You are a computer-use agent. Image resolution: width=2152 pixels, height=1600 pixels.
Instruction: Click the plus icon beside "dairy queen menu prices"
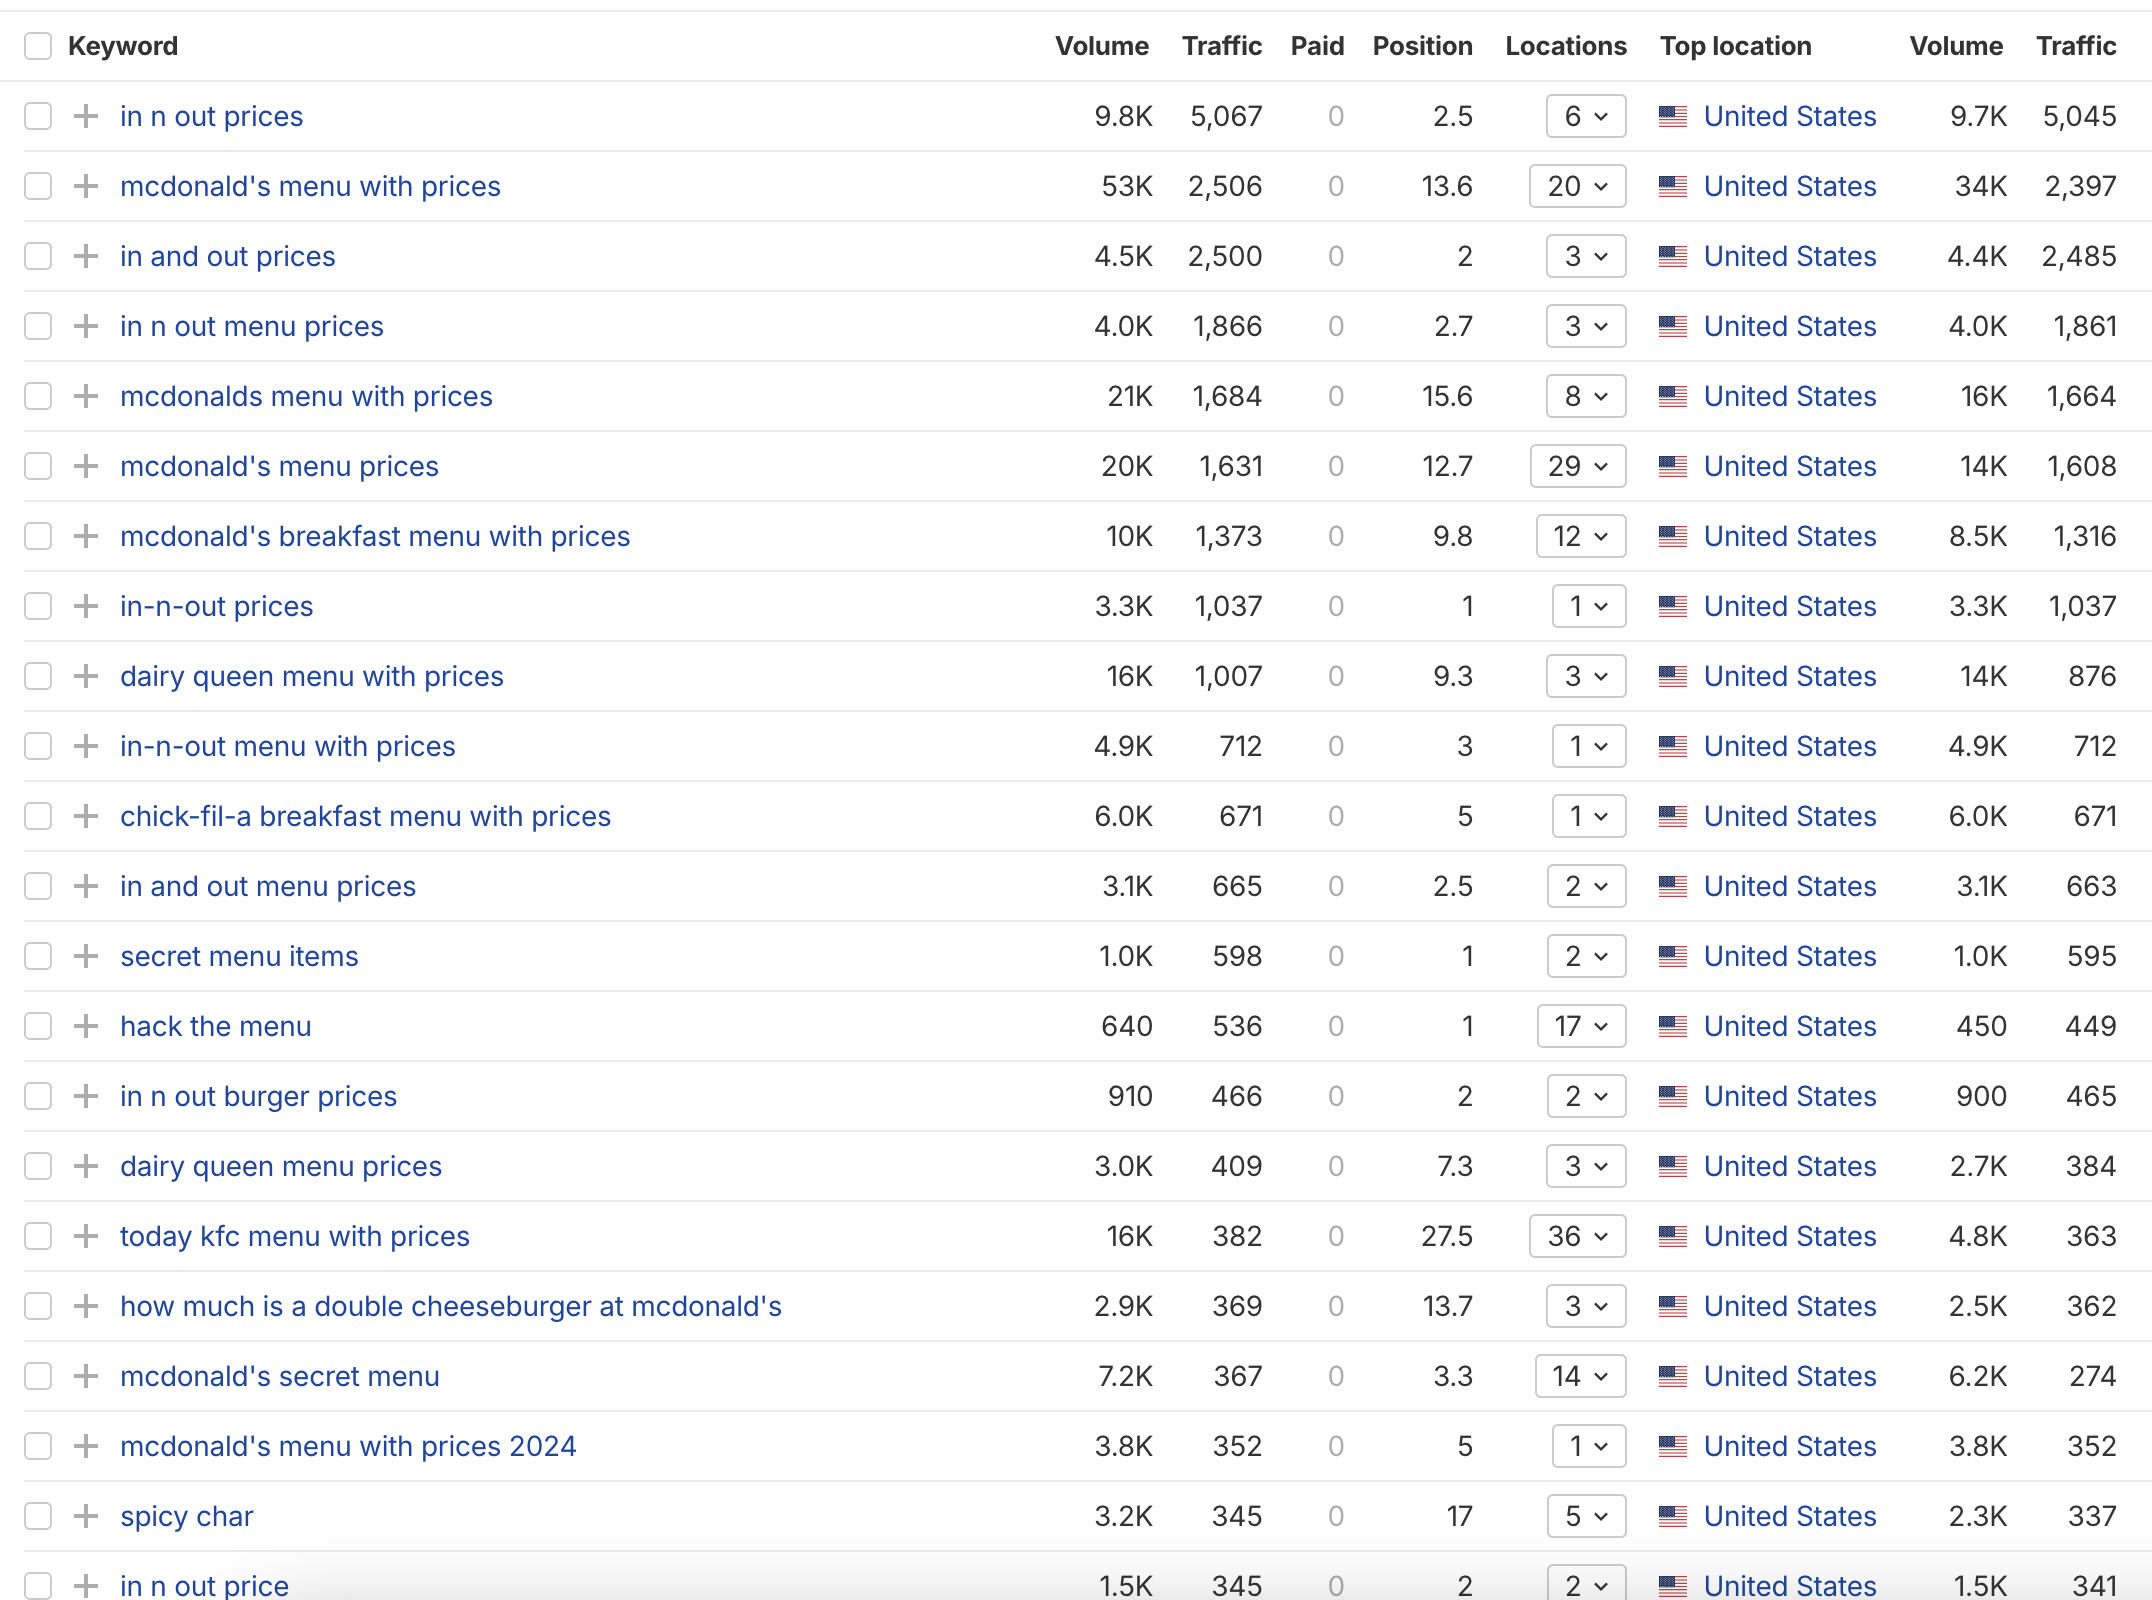85,1166
